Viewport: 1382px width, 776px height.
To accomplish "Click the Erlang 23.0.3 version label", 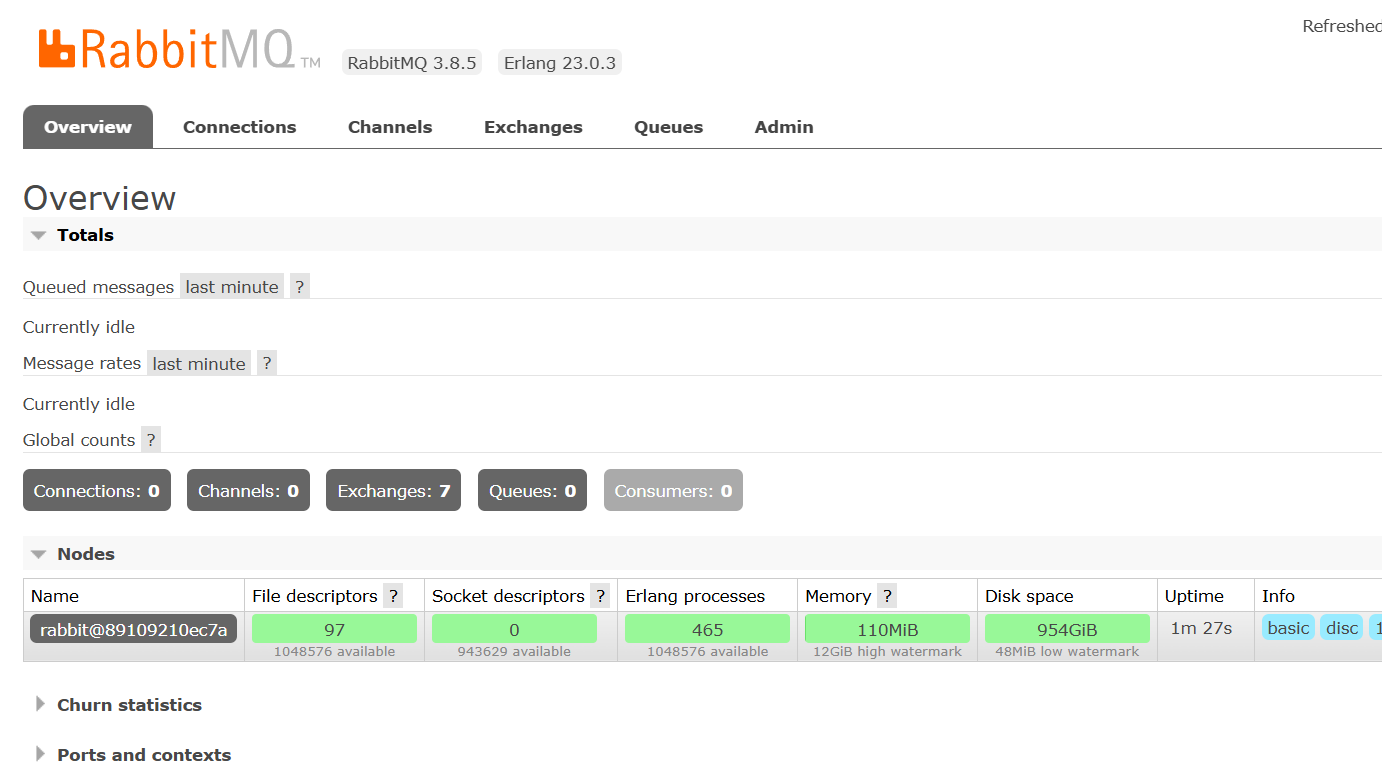I will [560, 63].
